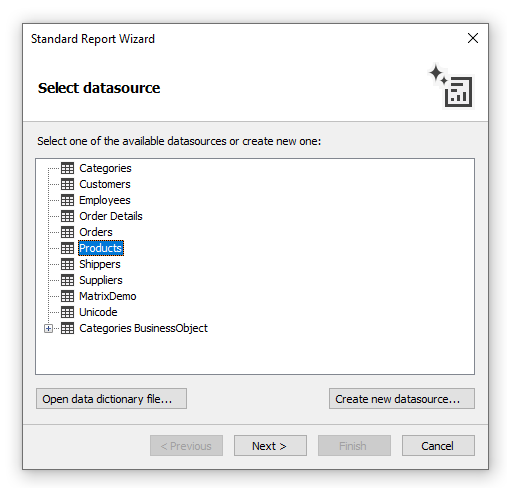The height and width of the screenshot is (488, 507).
Task: Select the Customers datasource label
Action: [105, 184]
